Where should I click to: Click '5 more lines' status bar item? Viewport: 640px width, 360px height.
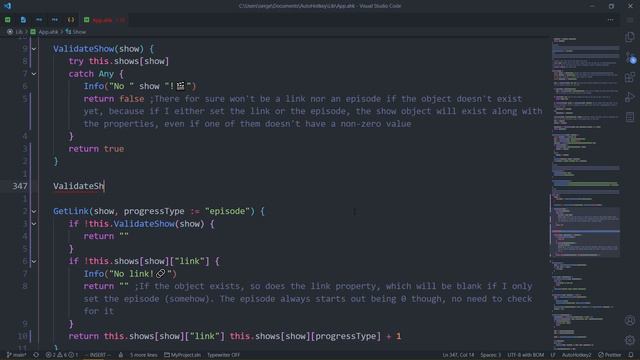pos(143,355)
